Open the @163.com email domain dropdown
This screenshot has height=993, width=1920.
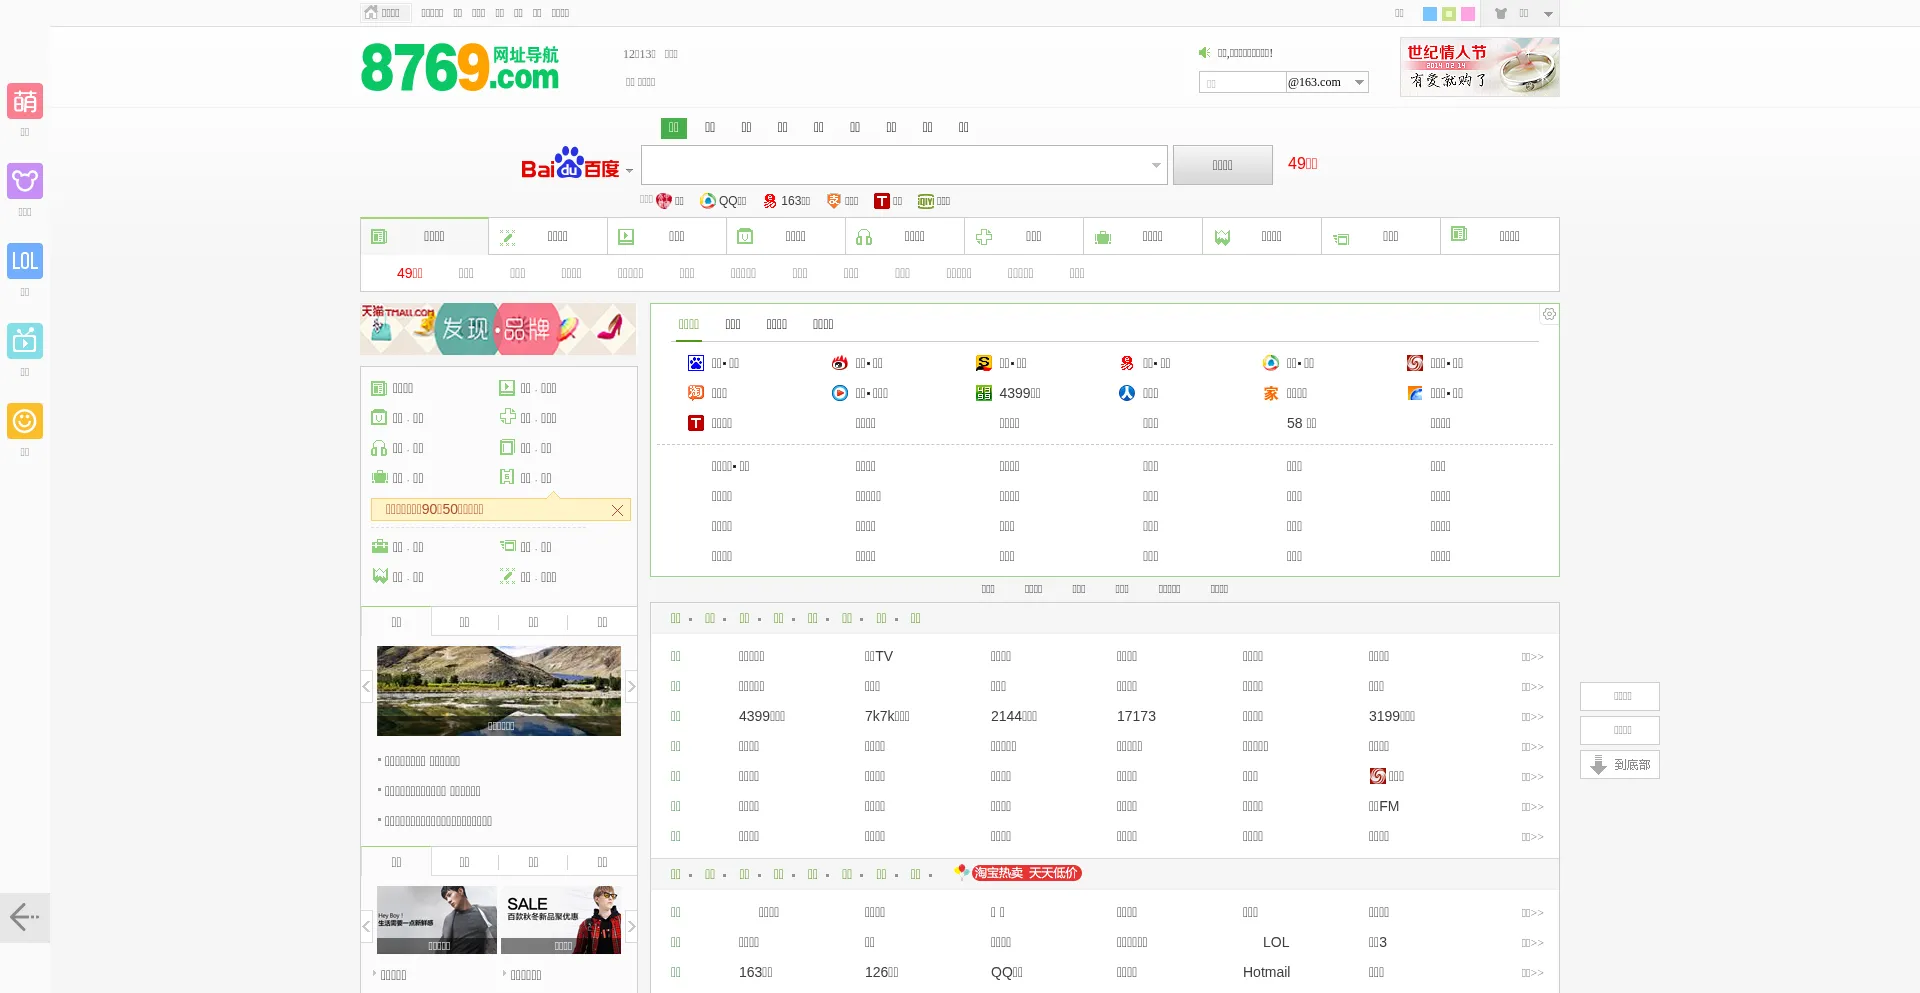click(1359, 82)
